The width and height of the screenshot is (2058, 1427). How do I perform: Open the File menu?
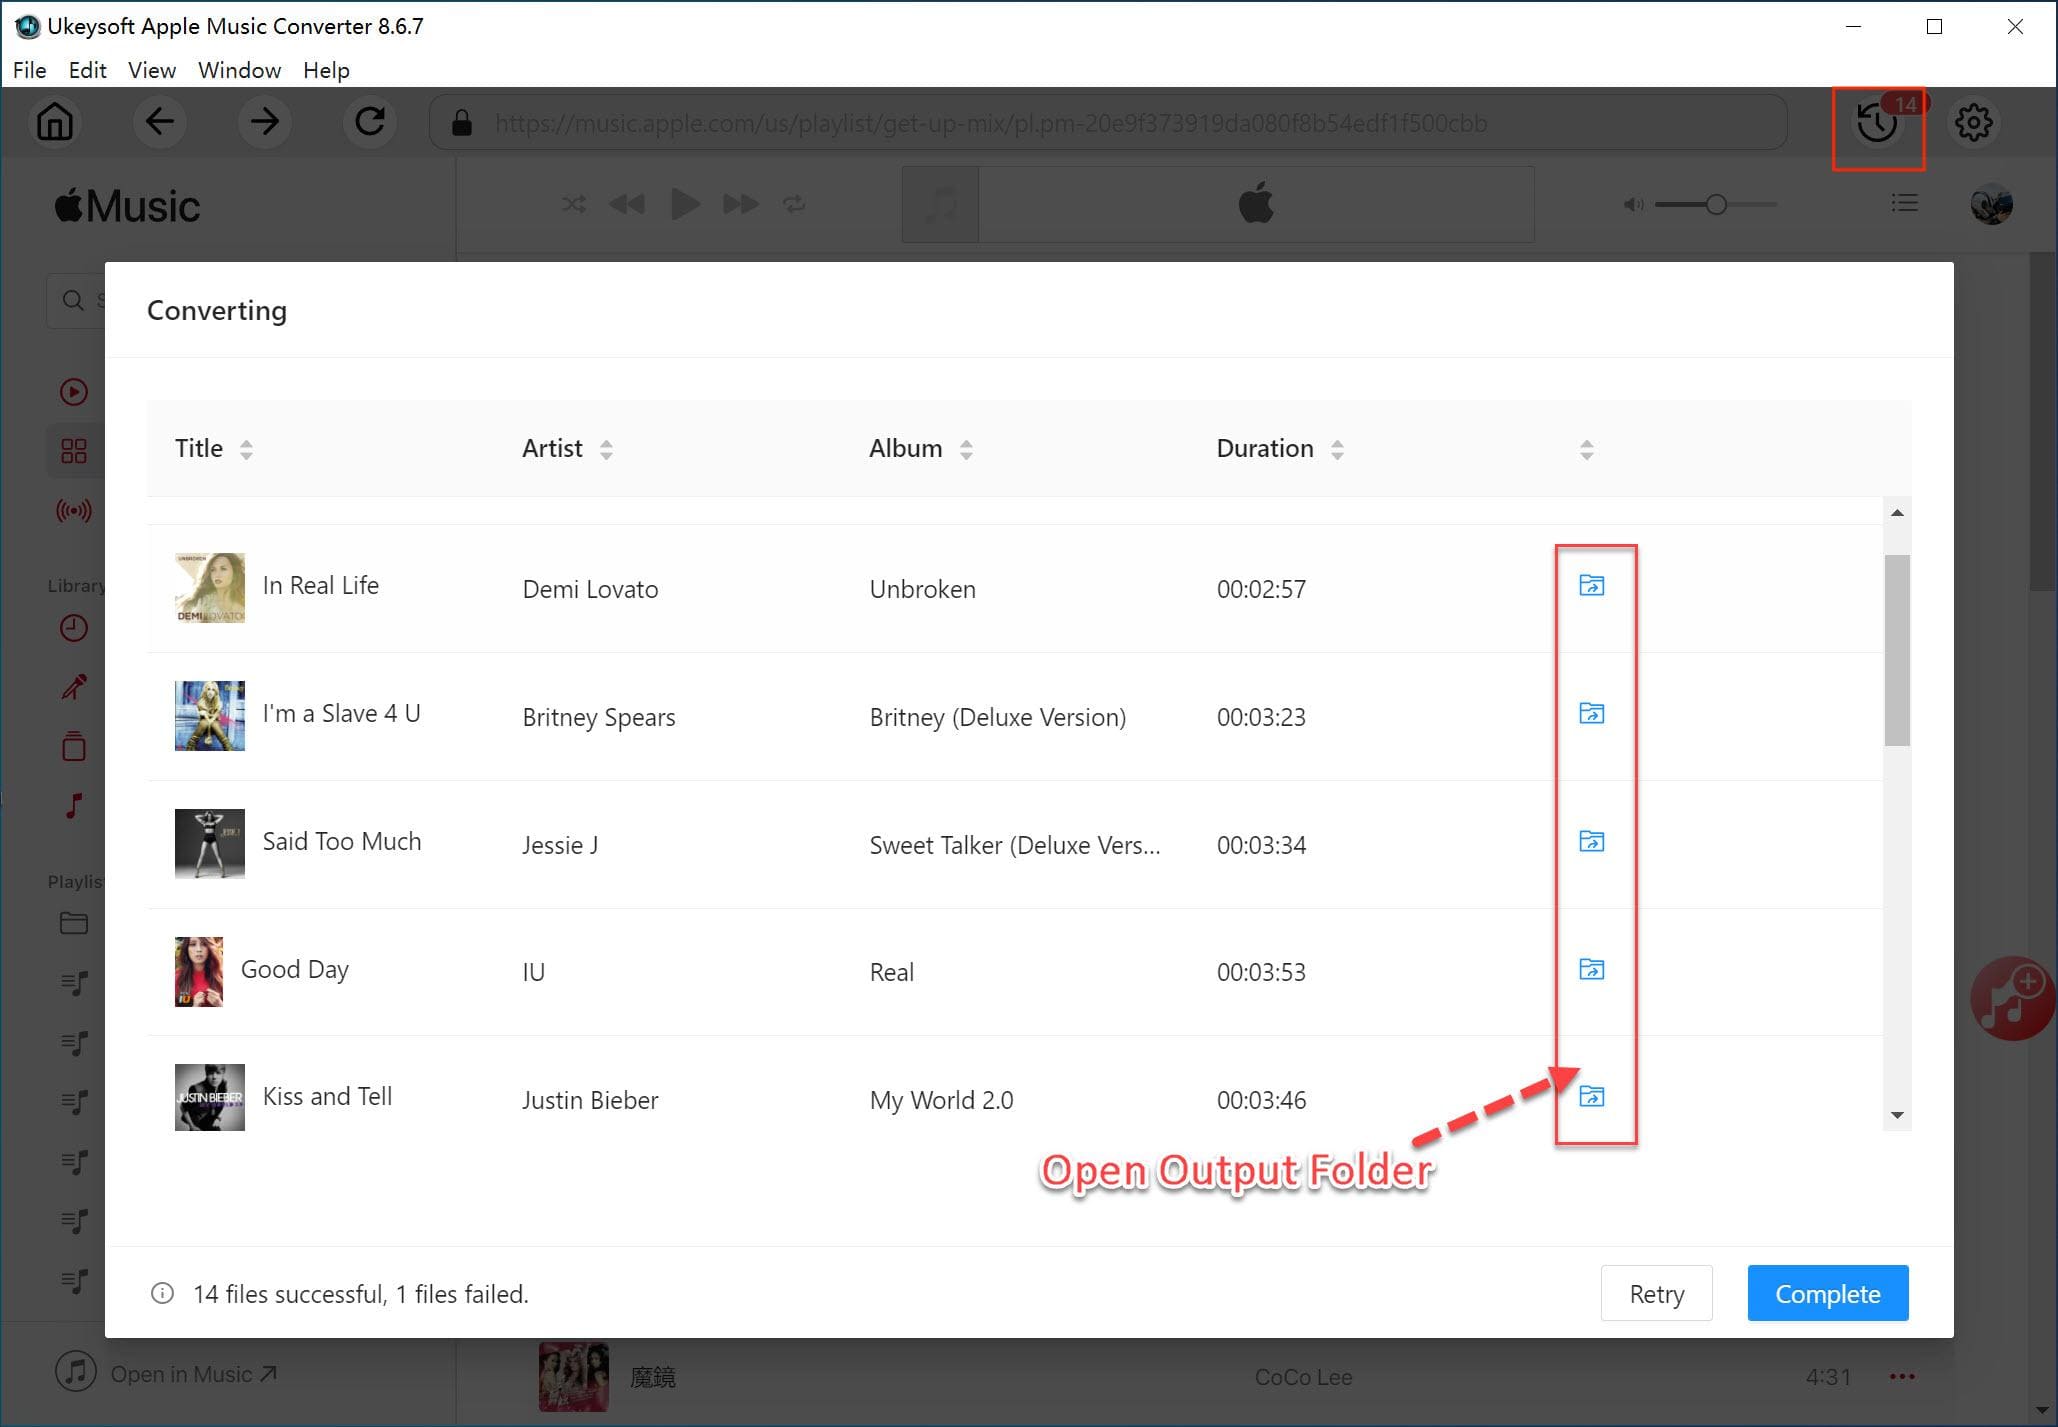27,69
